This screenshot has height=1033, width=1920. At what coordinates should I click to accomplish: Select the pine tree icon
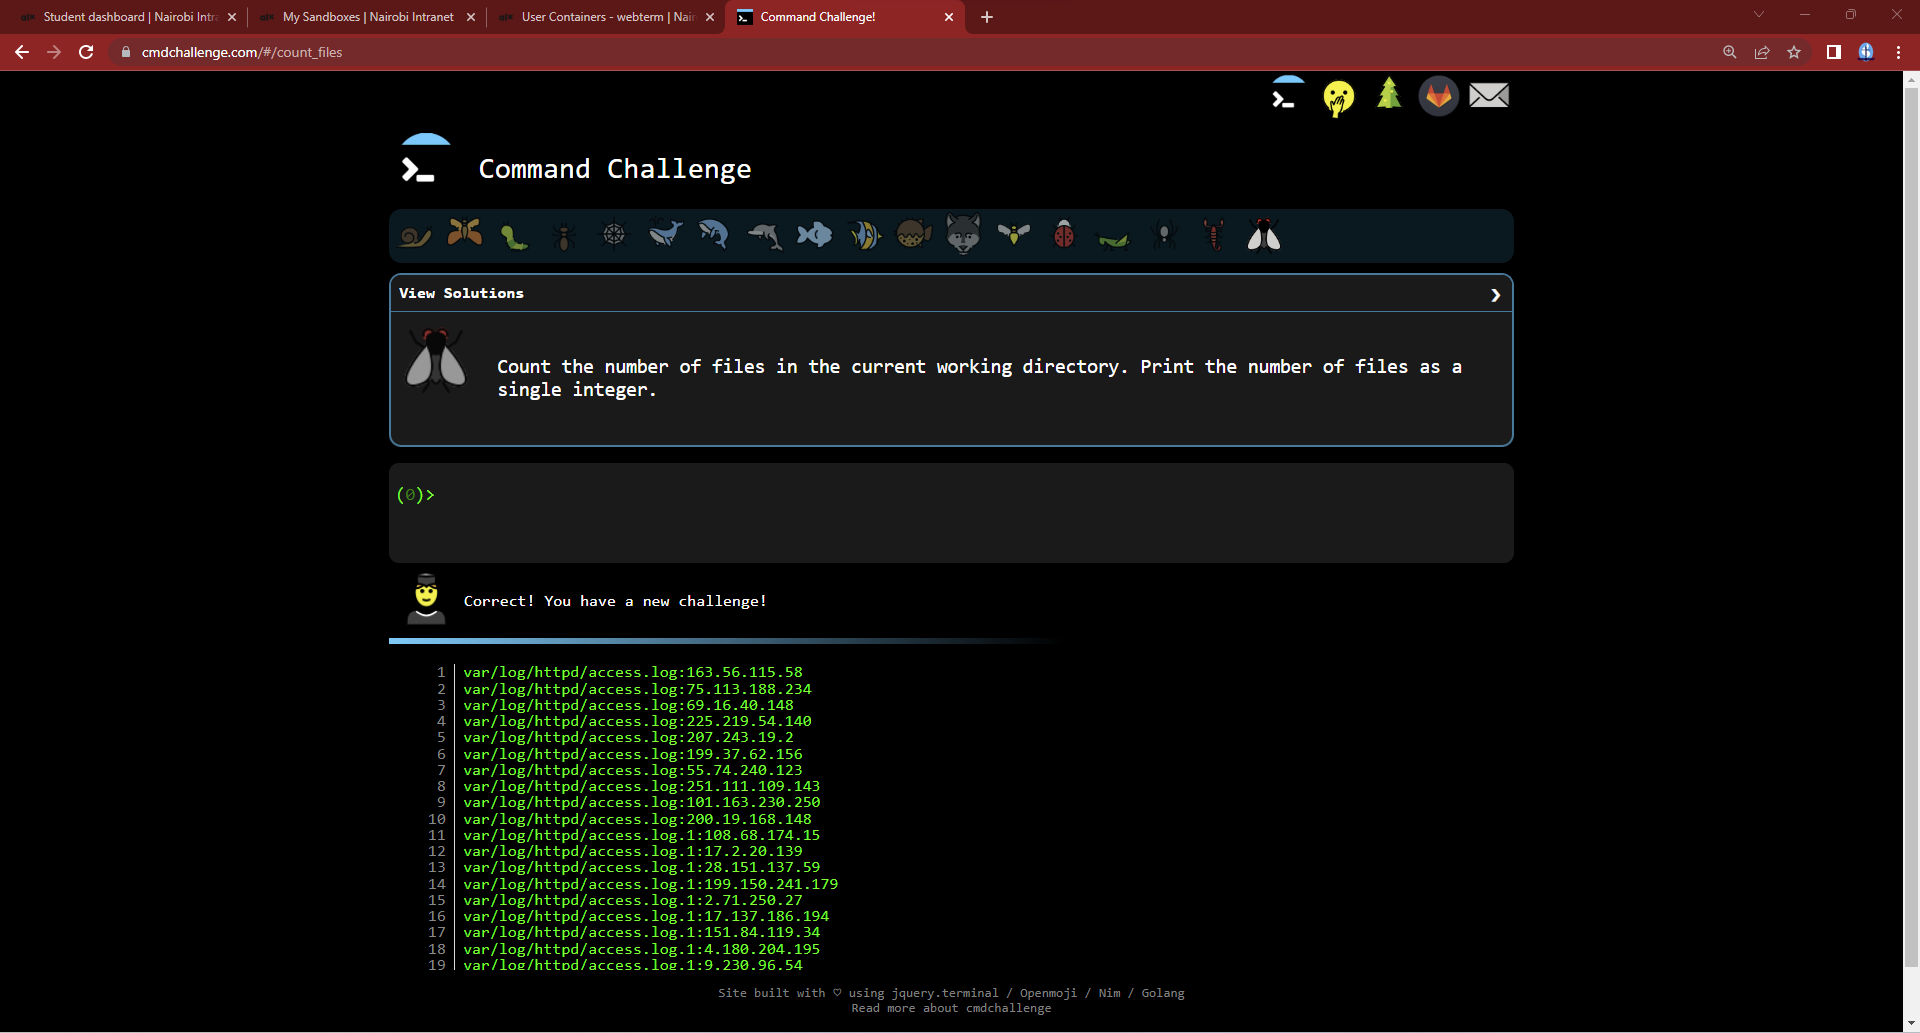[1388, 95]
